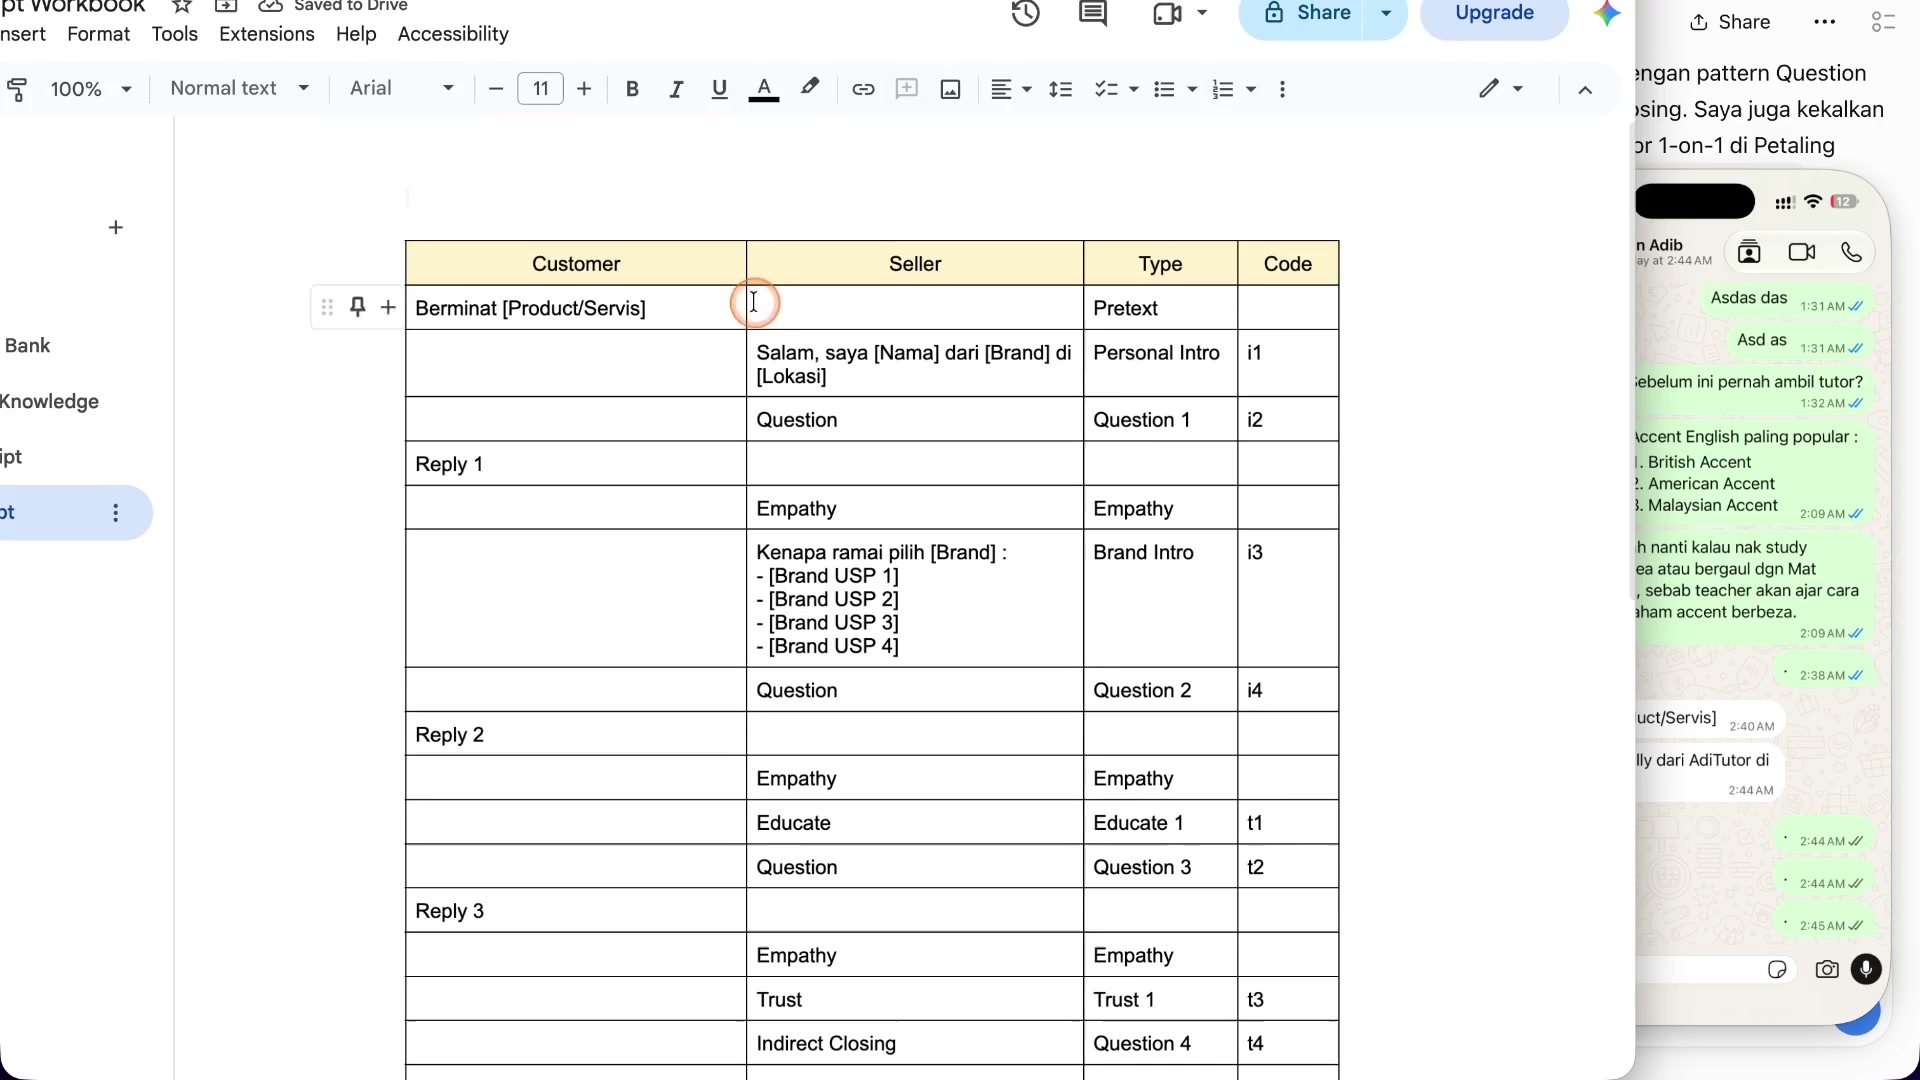The image size is (1920, 1080).
Task: Click the video meeting camera icon
Action: click(x=1167, y=14)
